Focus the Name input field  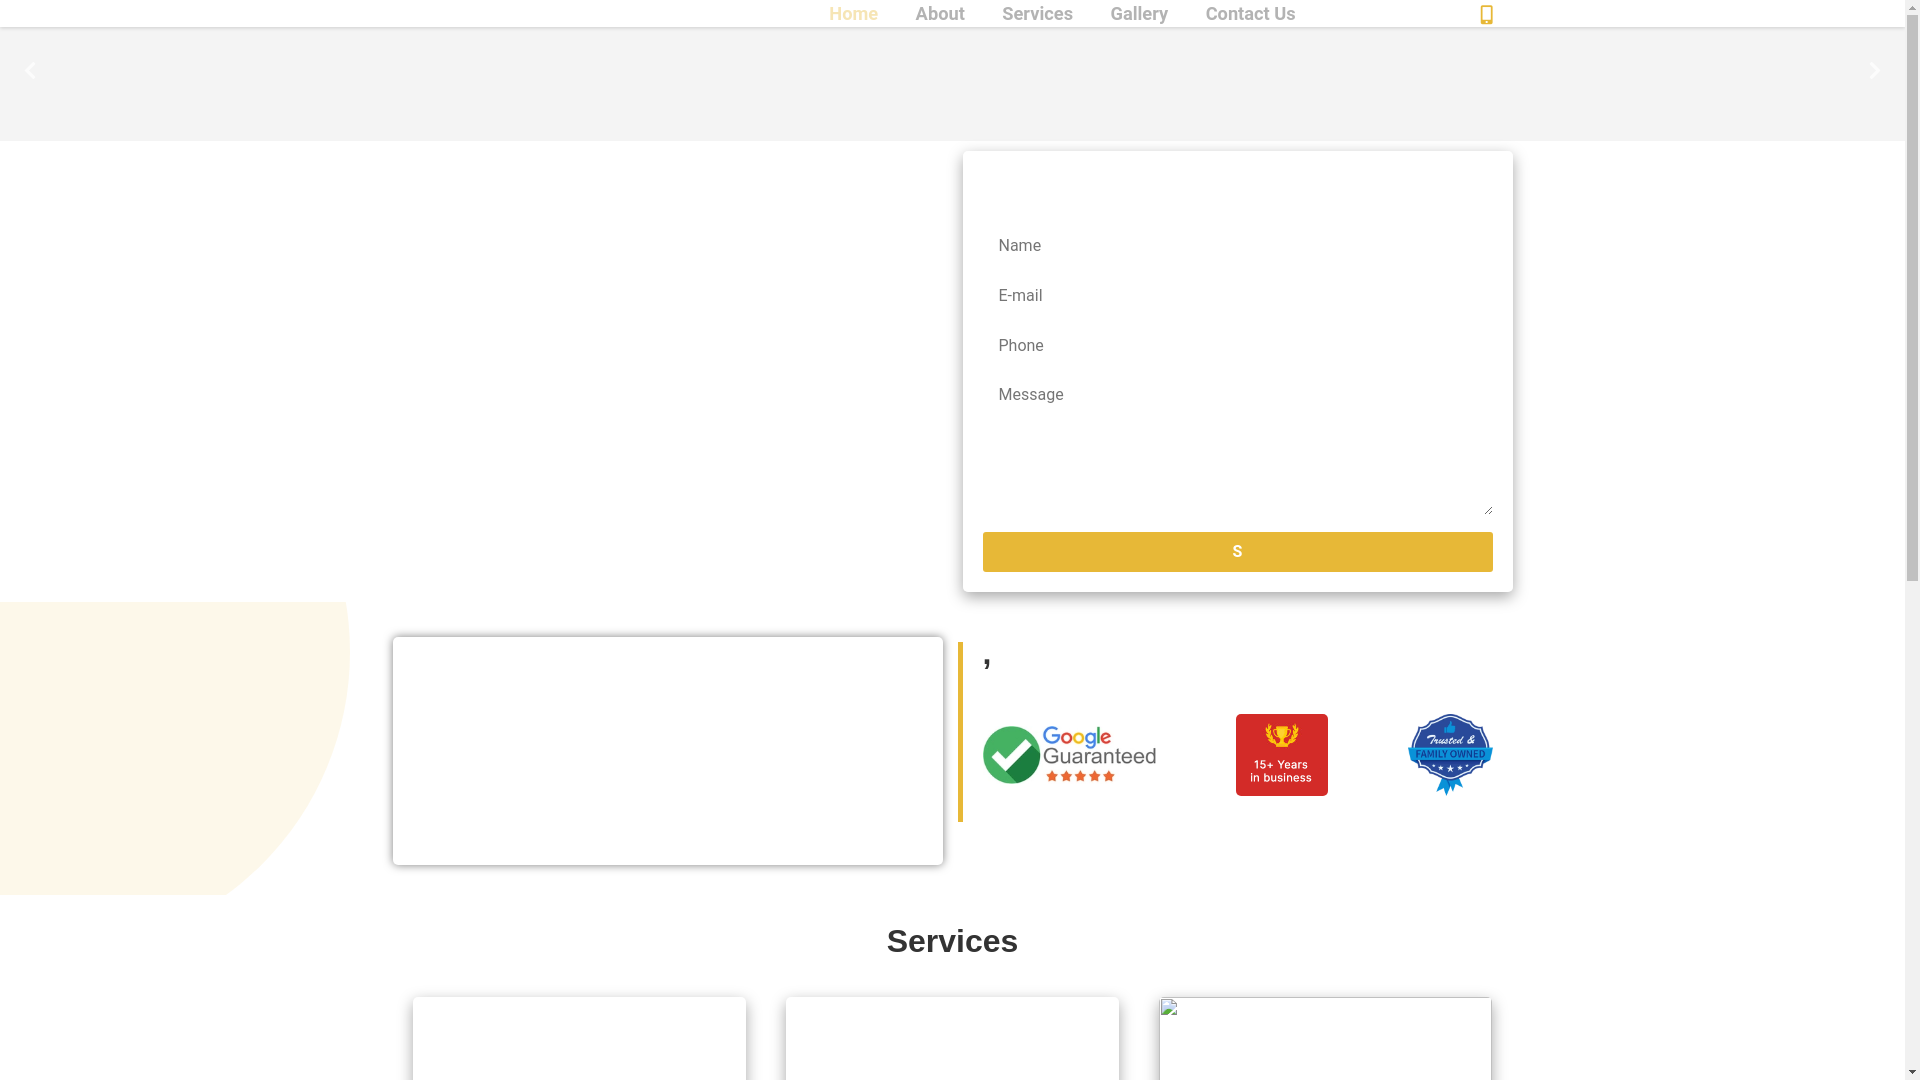[x=1237, y=246]
